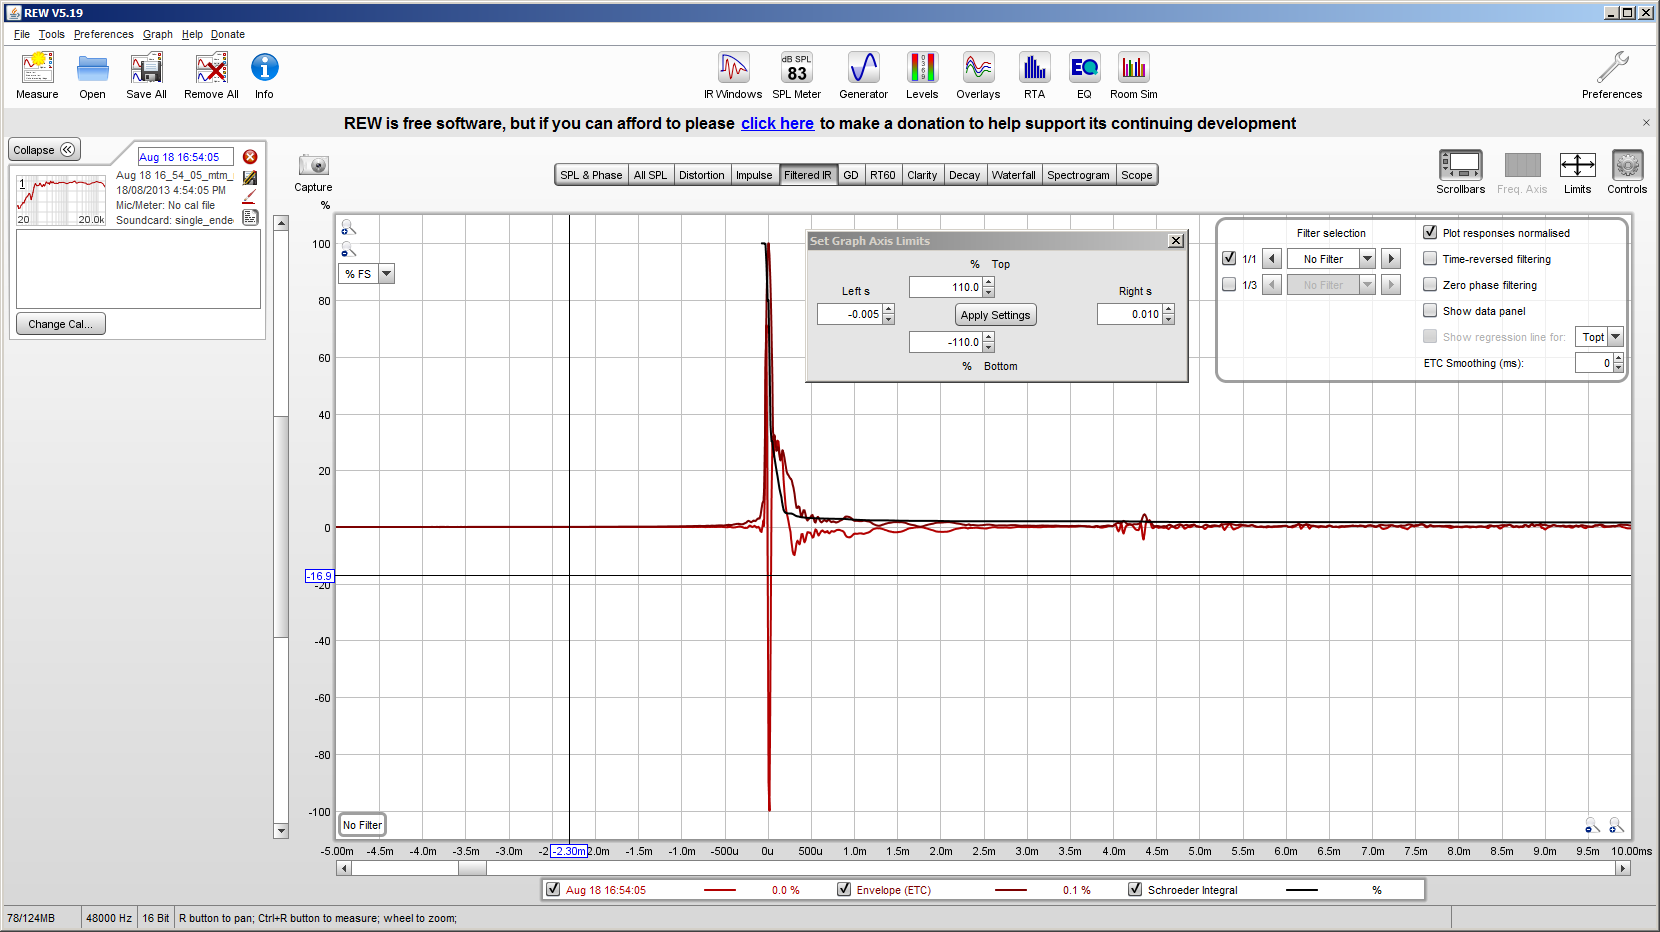The image size is (1660, 932).
Task: Click horizontal zoom-in magnifier at graph bottom-right
Action: (x=1616, y=825)
